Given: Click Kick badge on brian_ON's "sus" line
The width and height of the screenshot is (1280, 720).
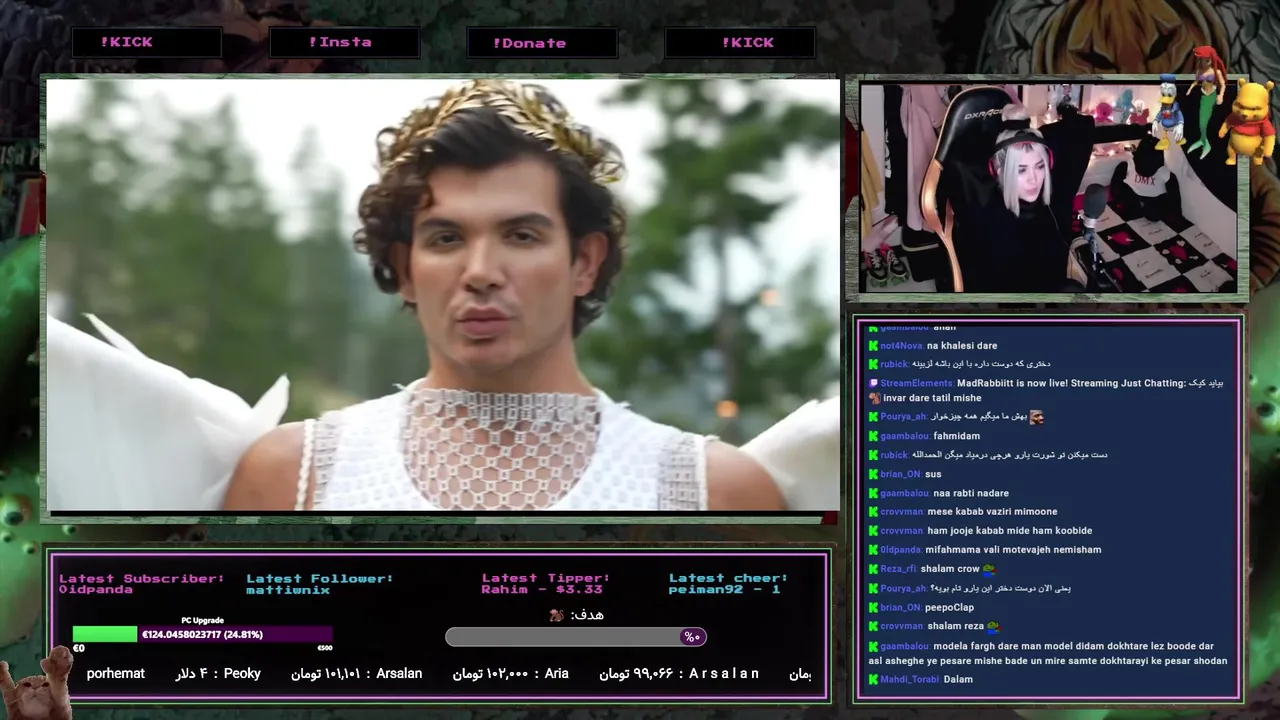Looking at the screenshot, I should pos(873,474).
